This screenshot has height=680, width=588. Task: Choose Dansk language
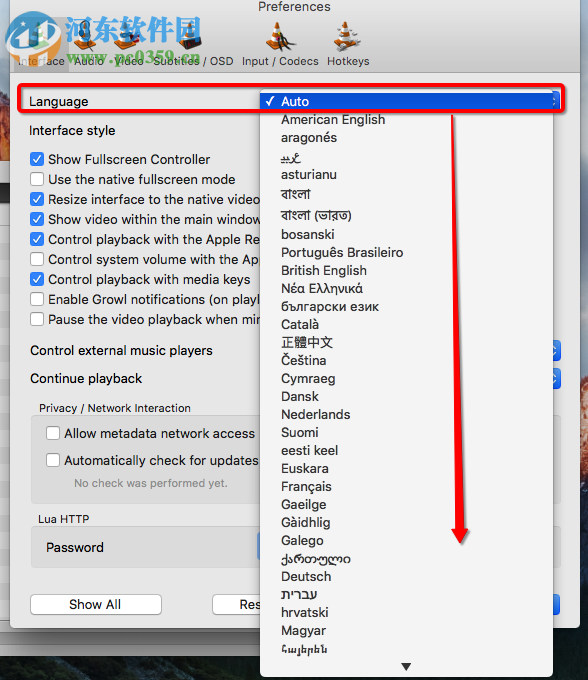coord(406,396)
